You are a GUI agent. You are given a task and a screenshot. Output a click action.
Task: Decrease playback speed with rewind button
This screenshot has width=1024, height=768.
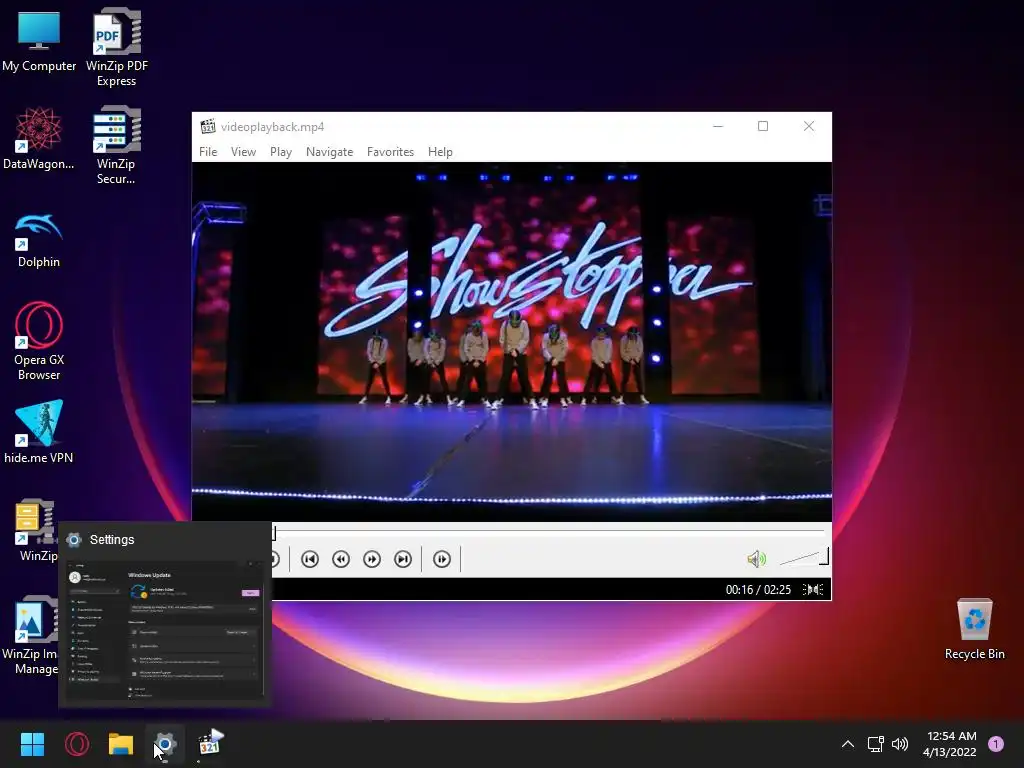[x=341, y=559]
